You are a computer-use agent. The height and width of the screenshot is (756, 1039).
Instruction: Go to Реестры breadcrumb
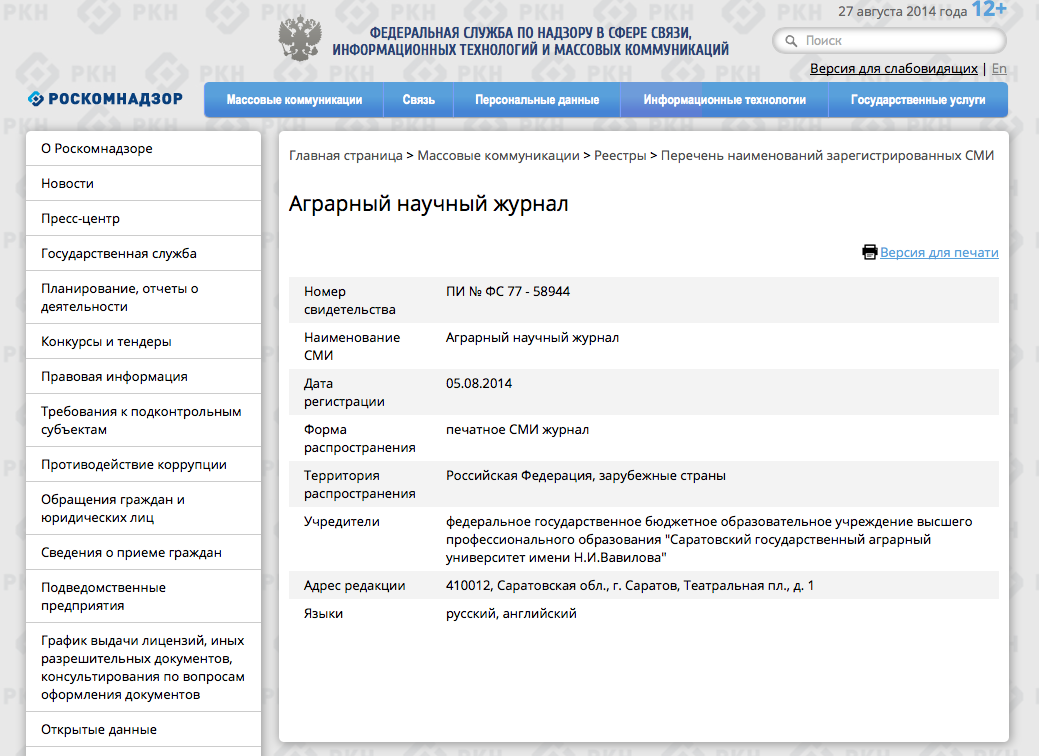tap(620, 155)
